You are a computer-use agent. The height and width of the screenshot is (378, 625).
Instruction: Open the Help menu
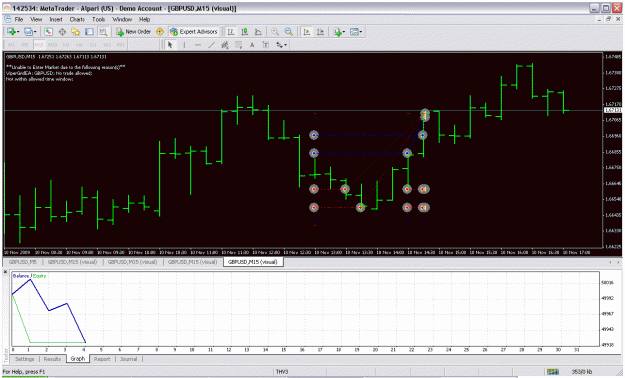click(x=144, y=19)
